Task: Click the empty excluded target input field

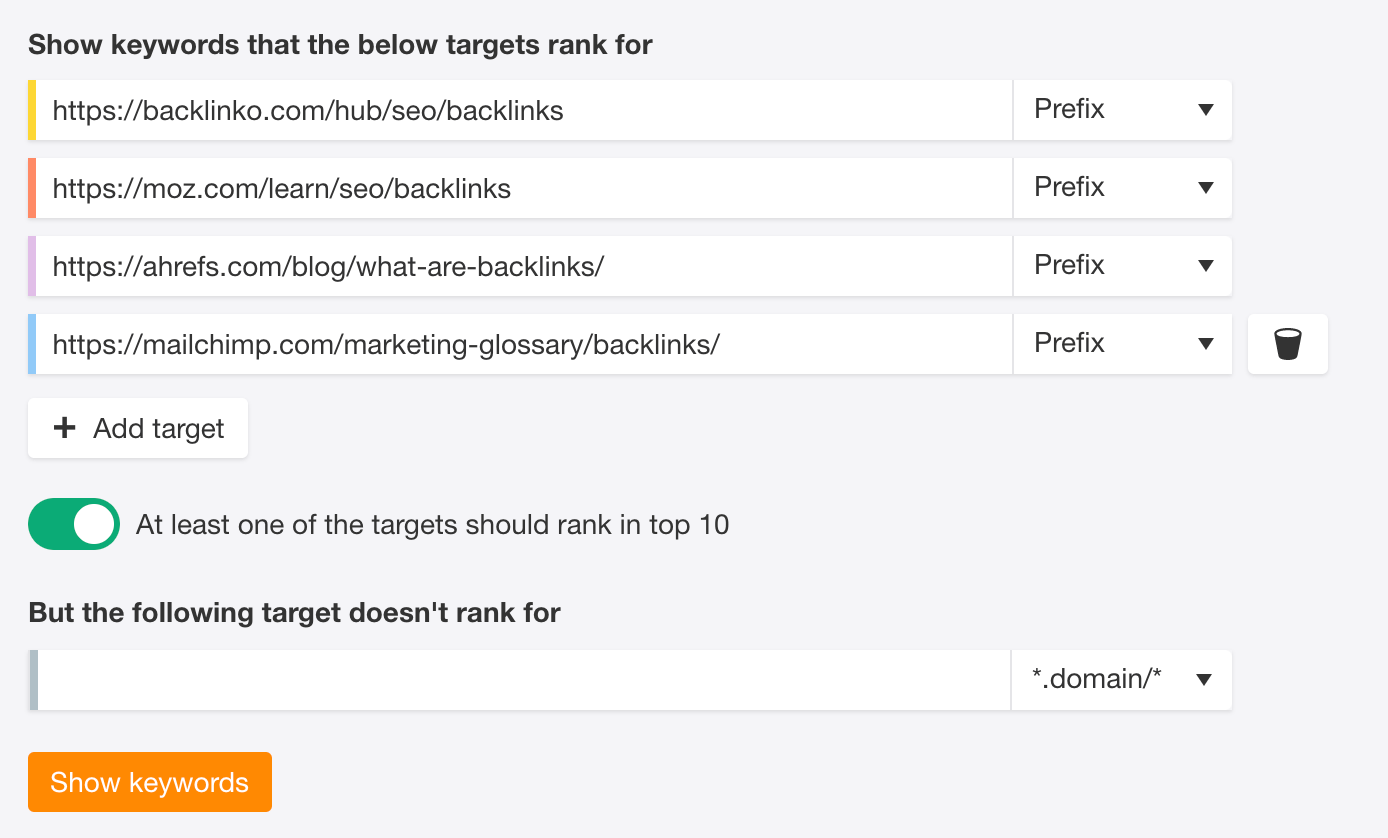Action: click(x=524, y=680)
